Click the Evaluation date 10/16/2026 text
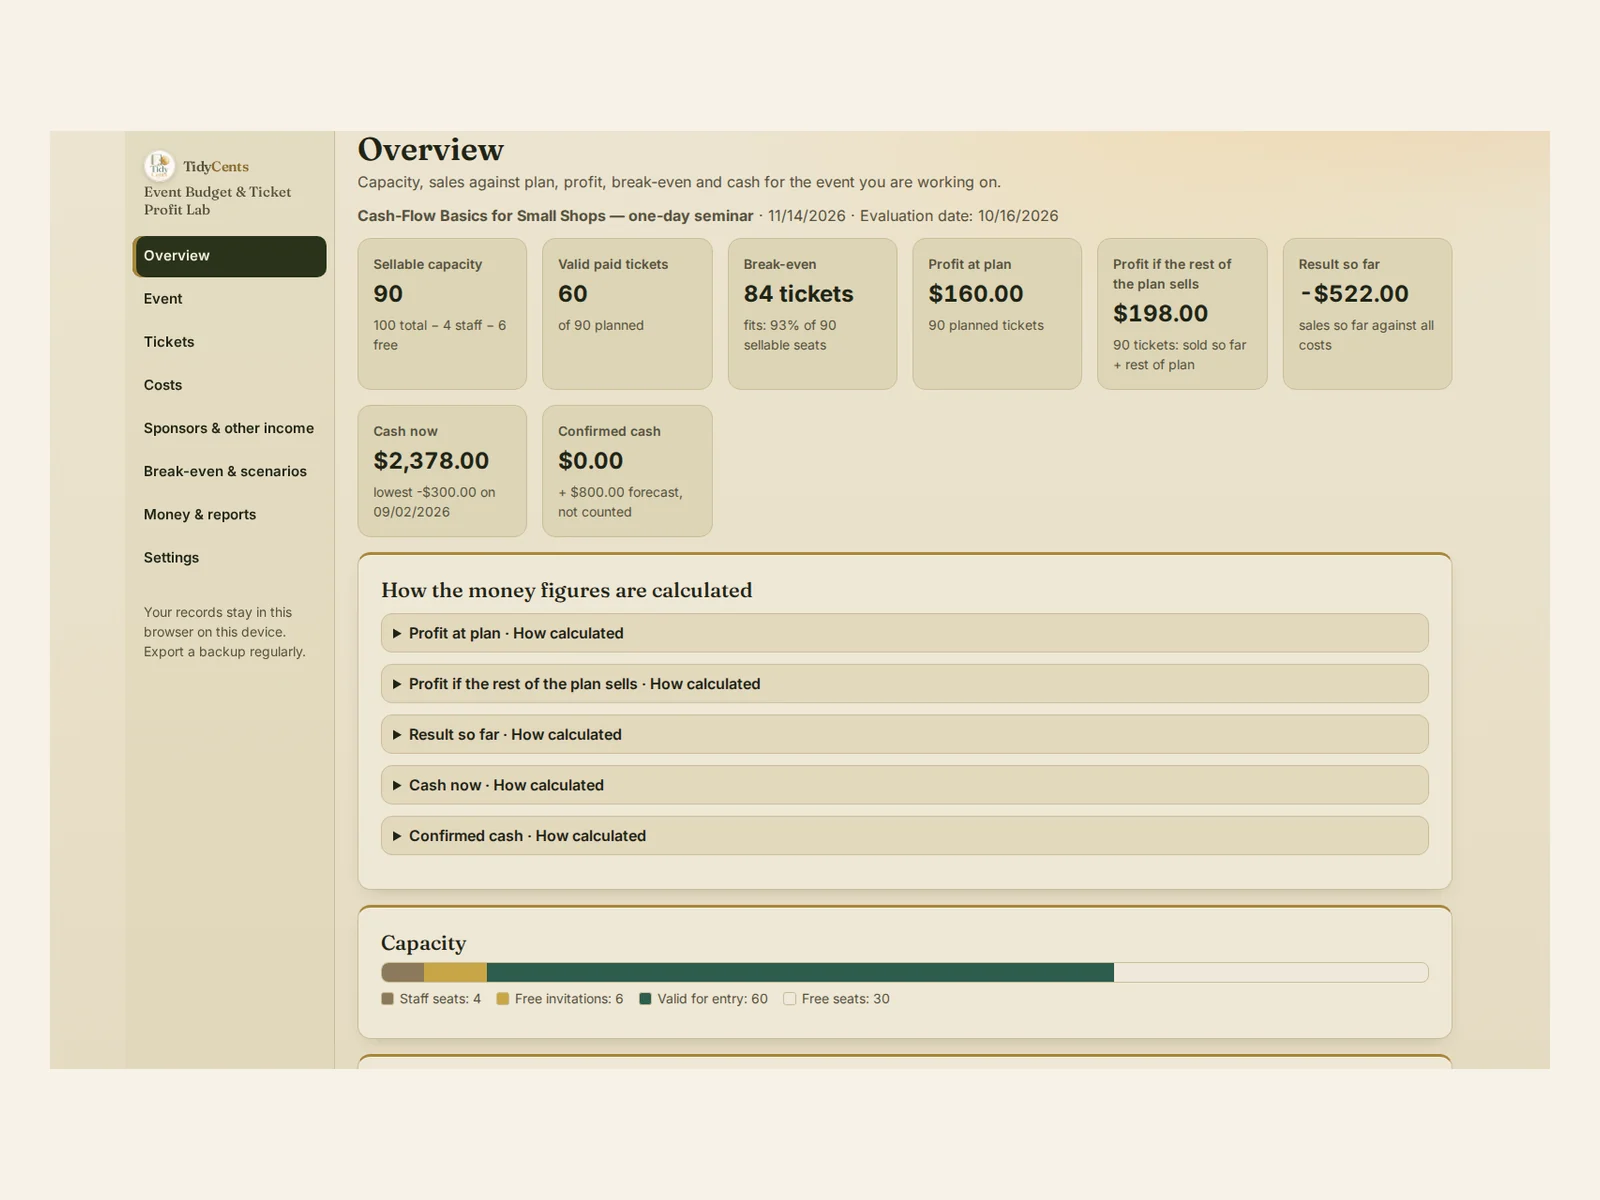Image resolution: width=1600 pixels, height=1200 pixels. [959, 216]
